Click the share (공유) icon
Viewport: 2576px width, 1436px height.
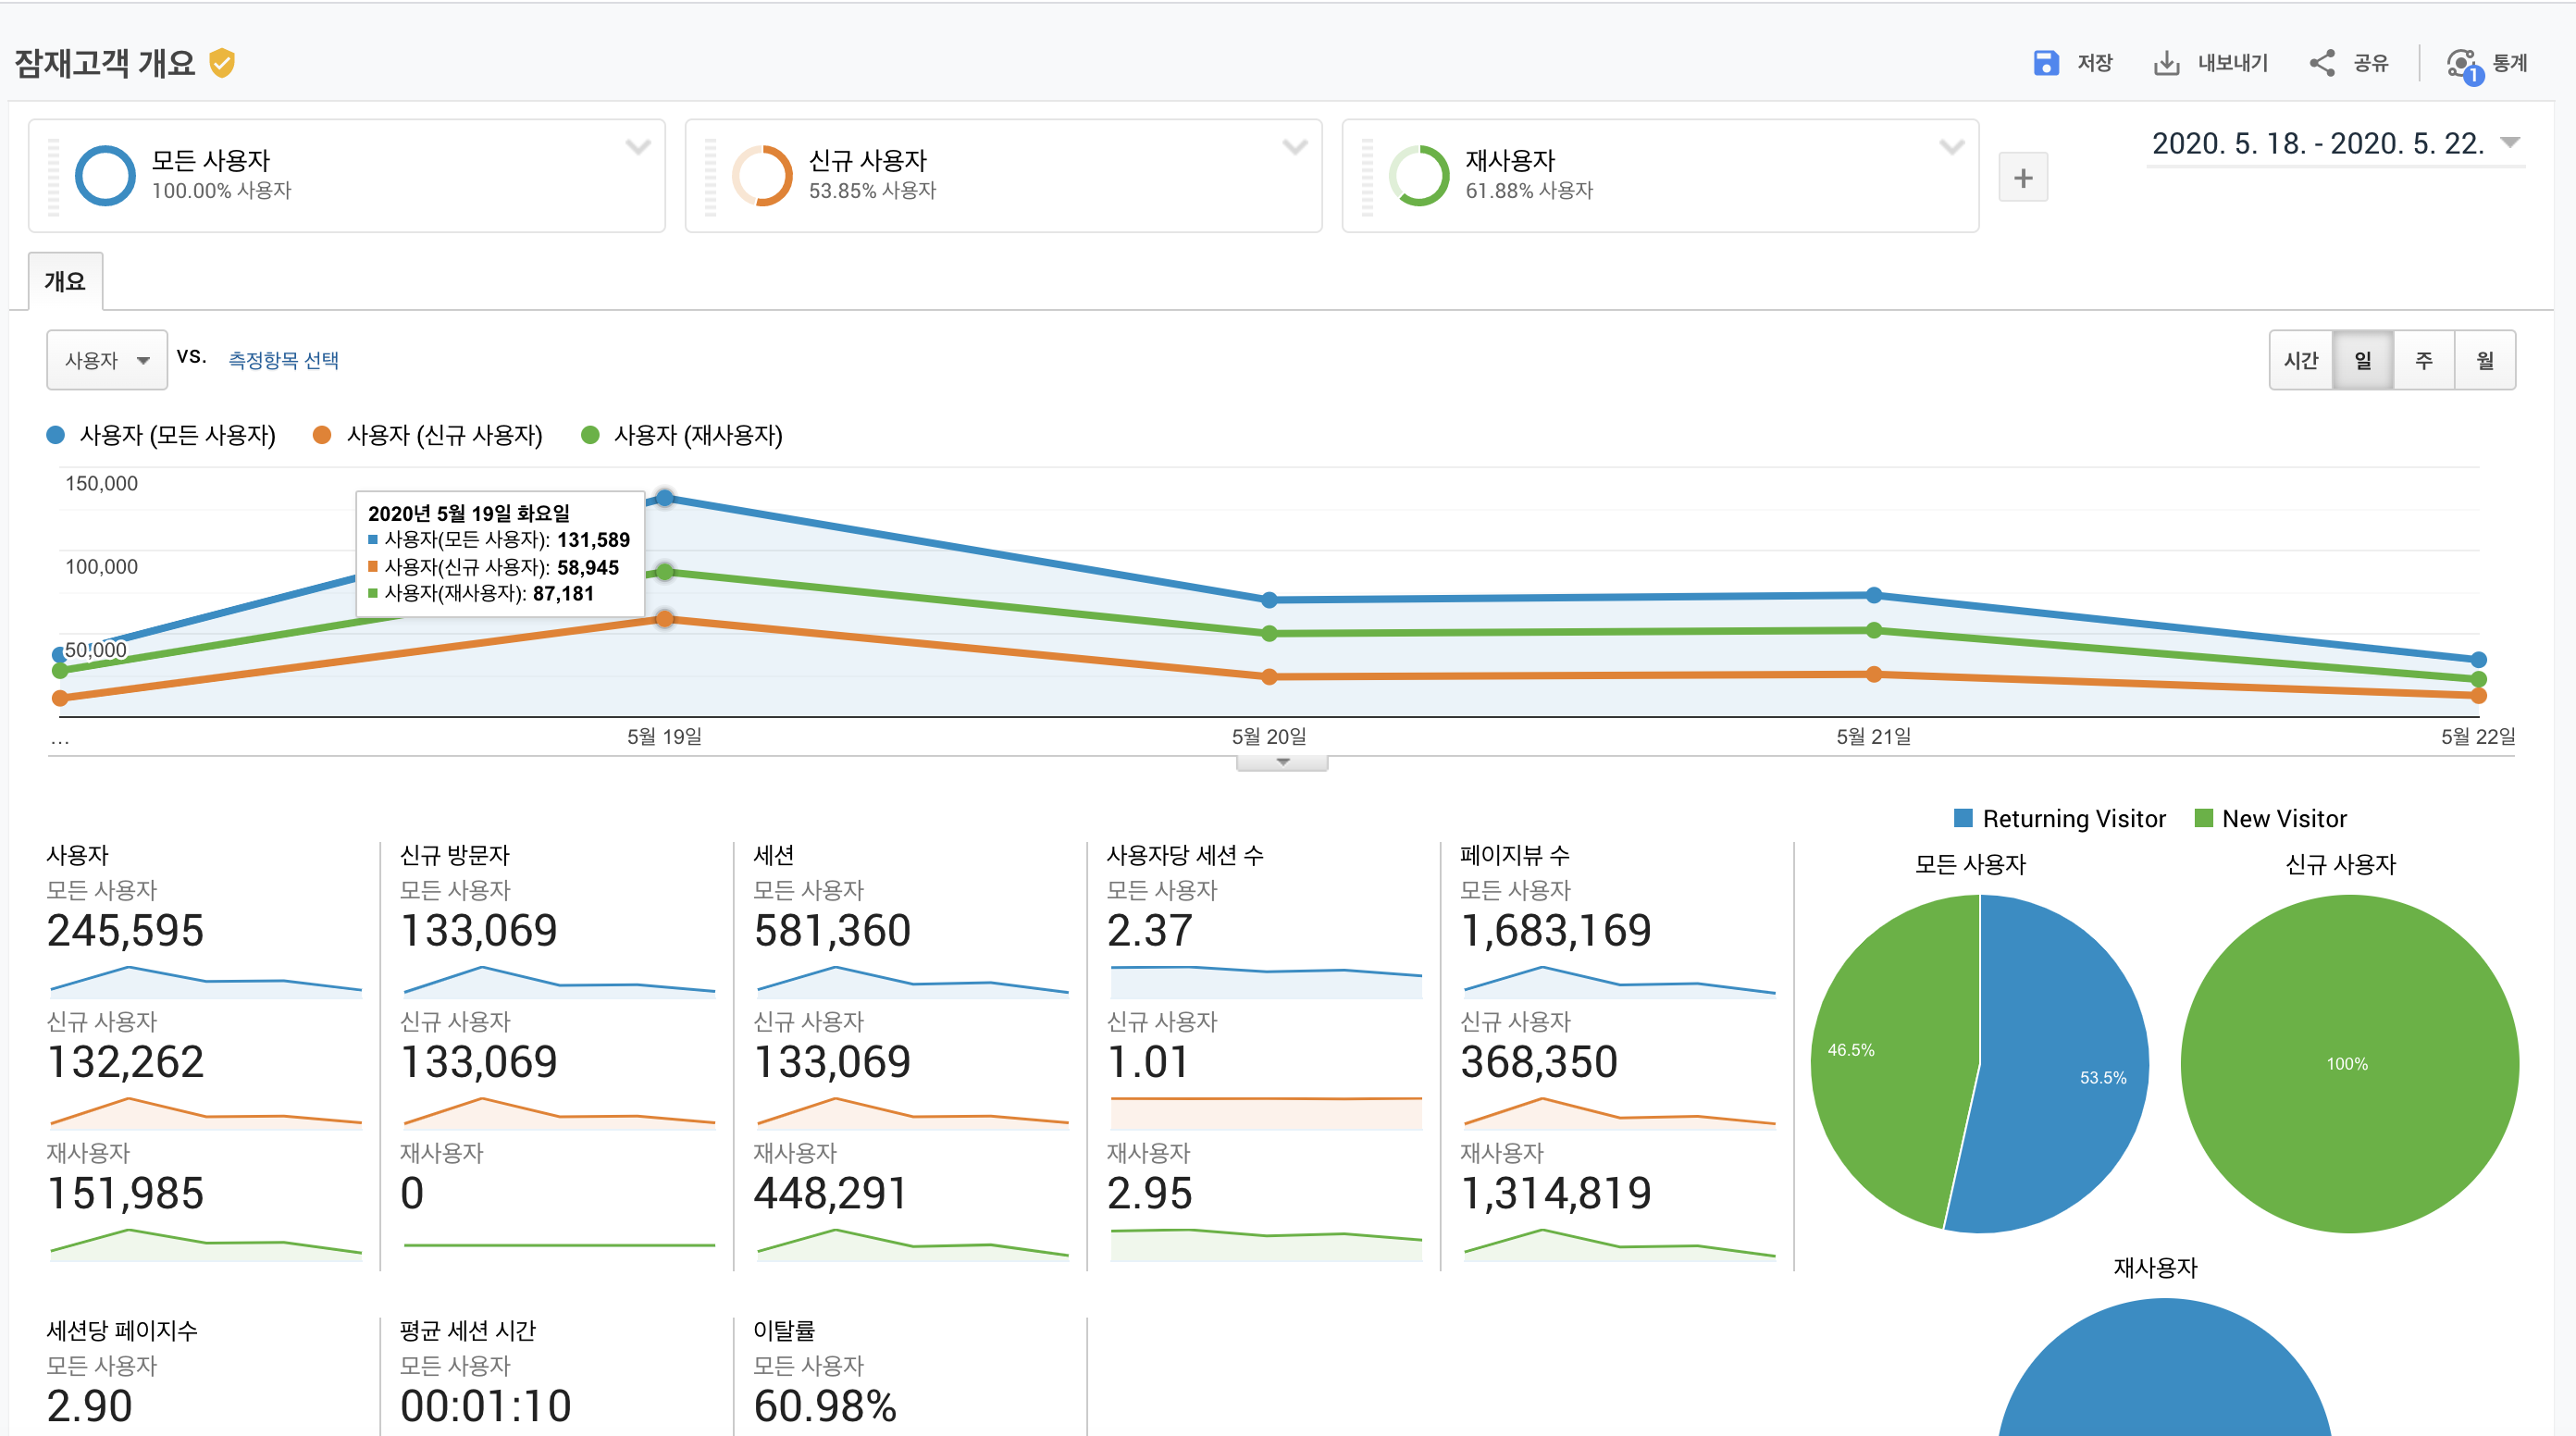(2321, 63)
